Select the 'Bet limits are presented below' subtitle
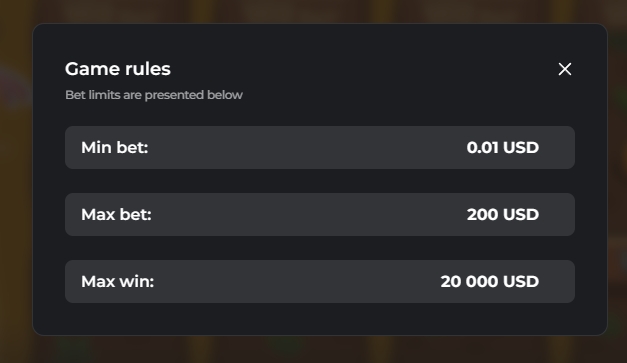627x363 pixels. click(154, 95)
